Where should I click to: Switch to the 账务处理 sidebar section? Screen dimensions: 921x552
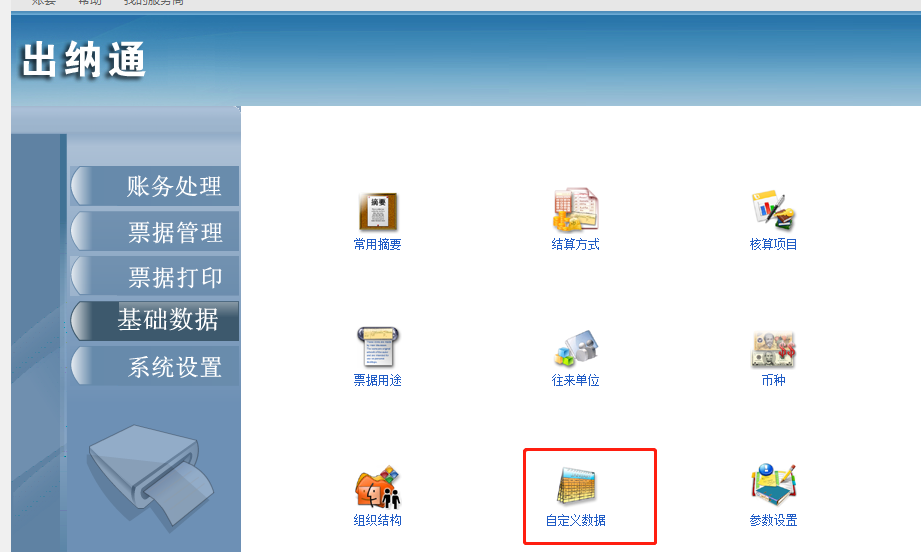155,186
